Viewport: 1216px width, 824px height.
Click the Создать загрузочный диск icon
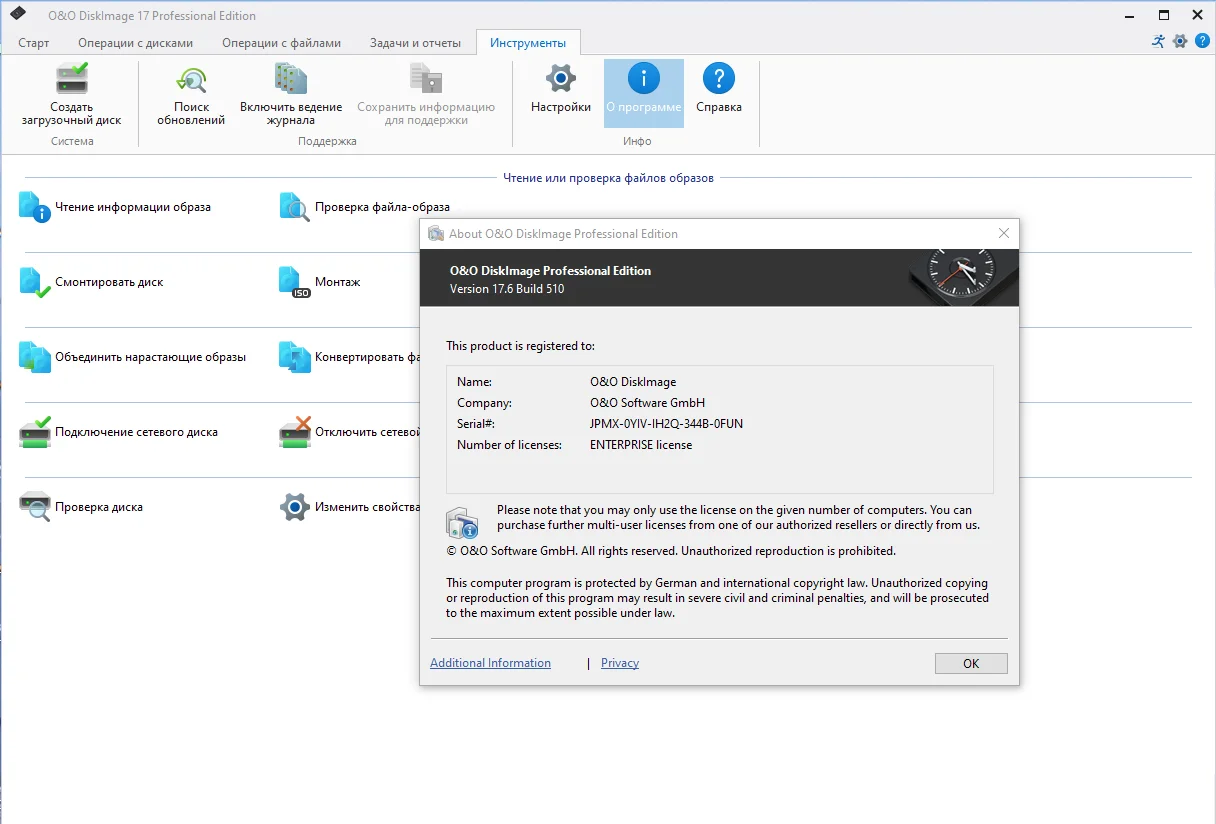72,78
